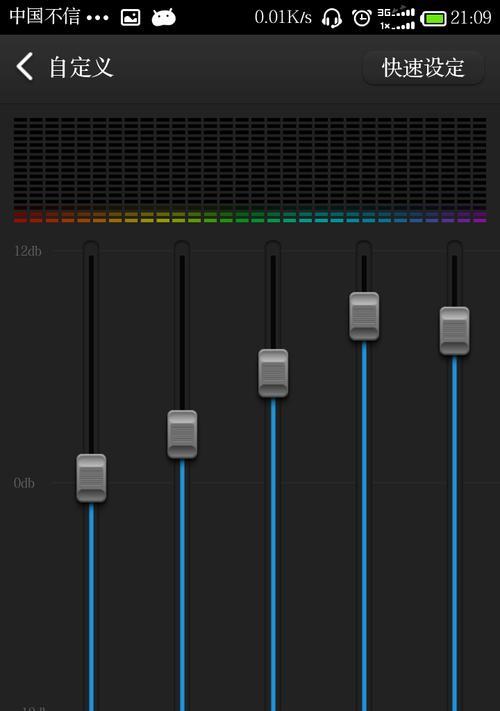Tap the three-dots notification overflow icon
The height and width of the screenshot is (711, 500).
coord(97,18)
